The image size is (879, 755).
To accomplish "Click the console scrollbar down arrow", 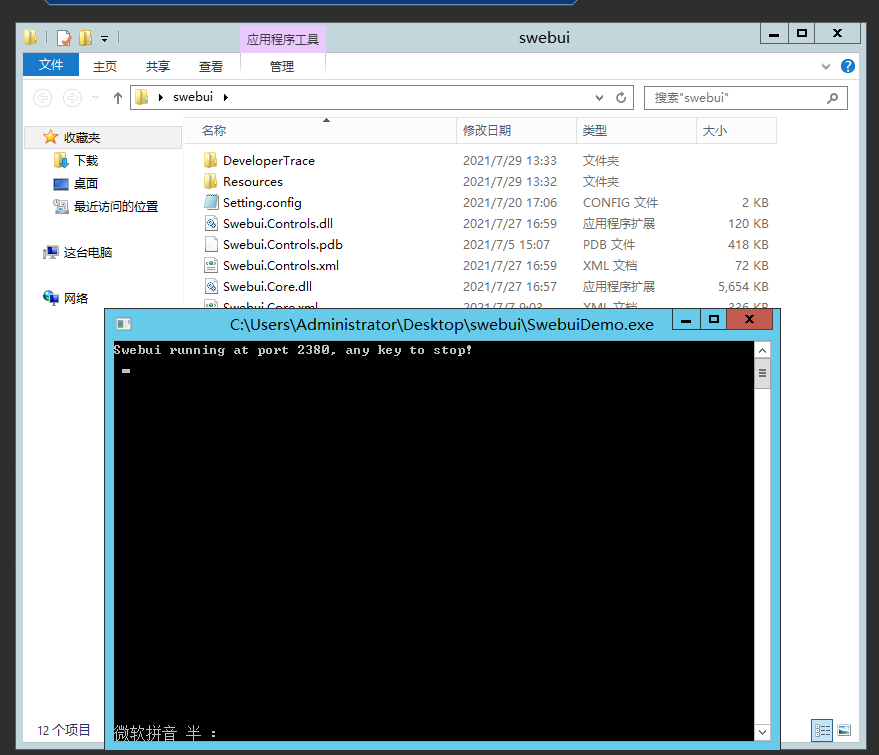I will pos(762,732).
